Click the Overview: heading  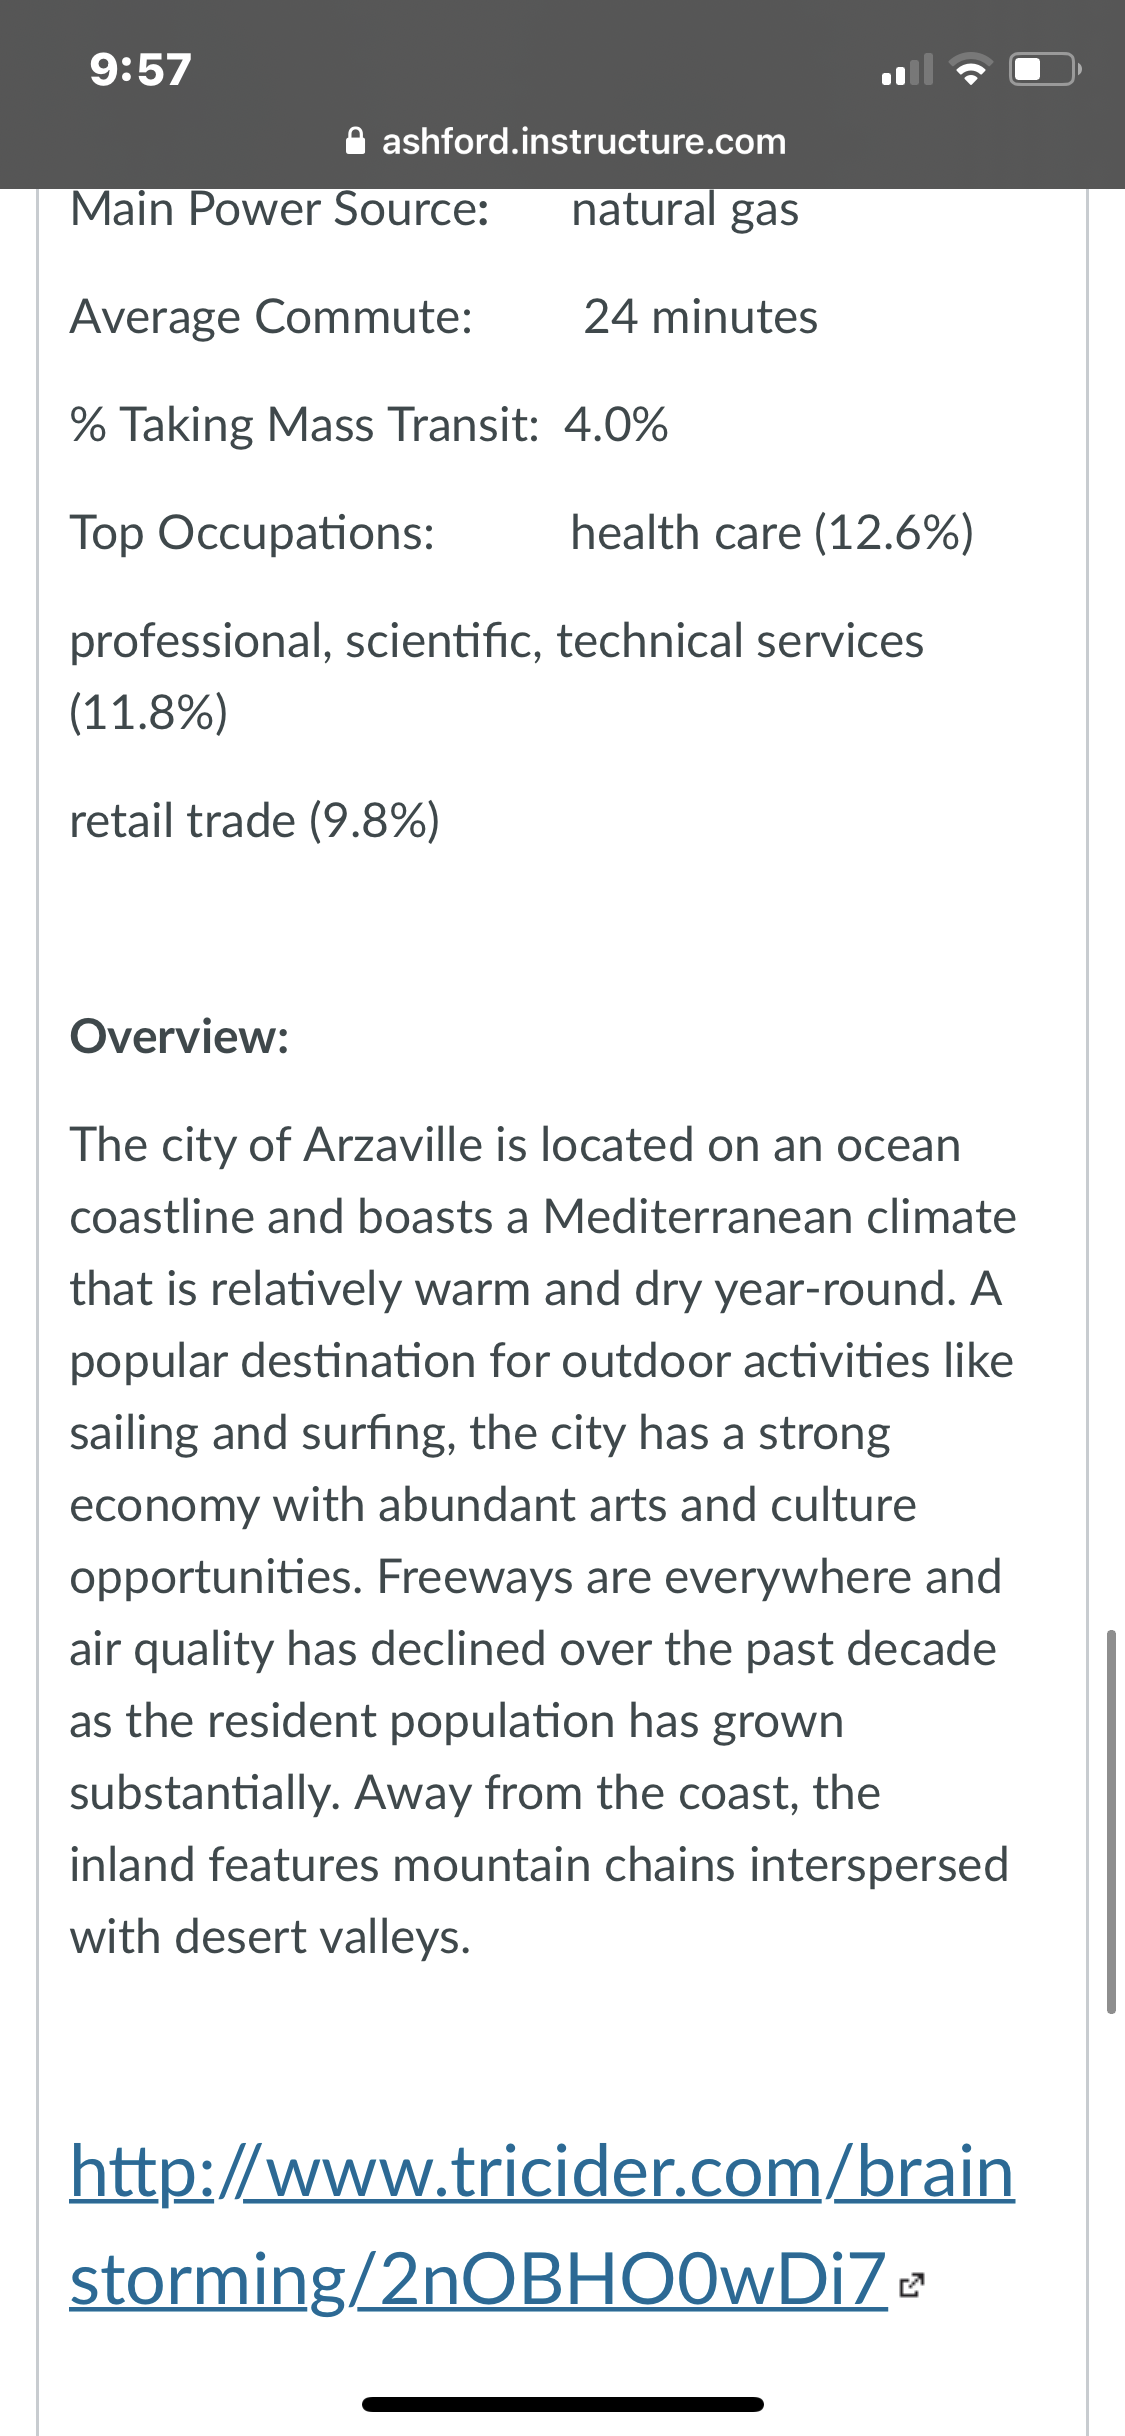point(179,1037)
